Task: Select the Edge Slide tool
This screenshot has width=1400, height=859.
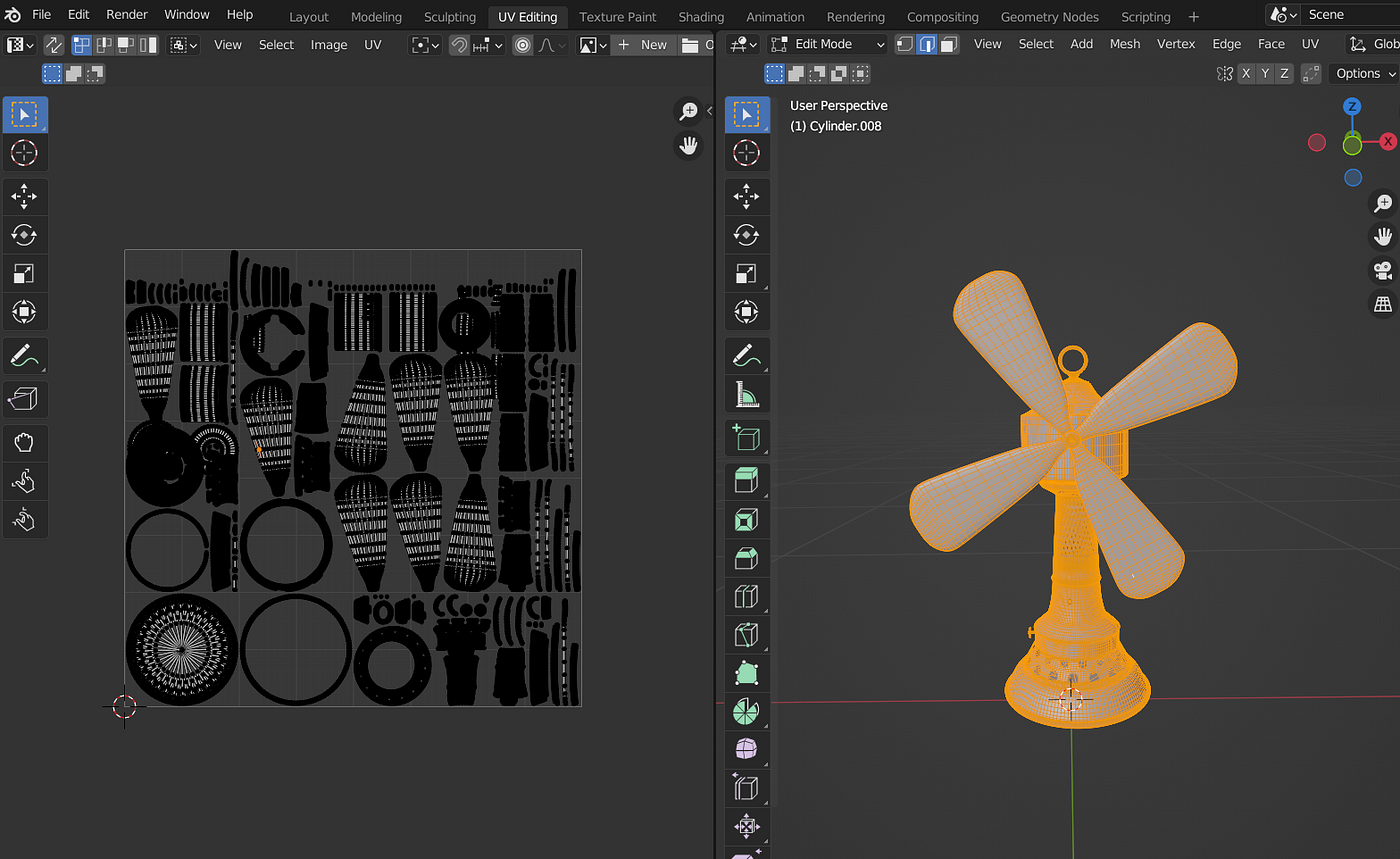Action: [x=747, y=790]
